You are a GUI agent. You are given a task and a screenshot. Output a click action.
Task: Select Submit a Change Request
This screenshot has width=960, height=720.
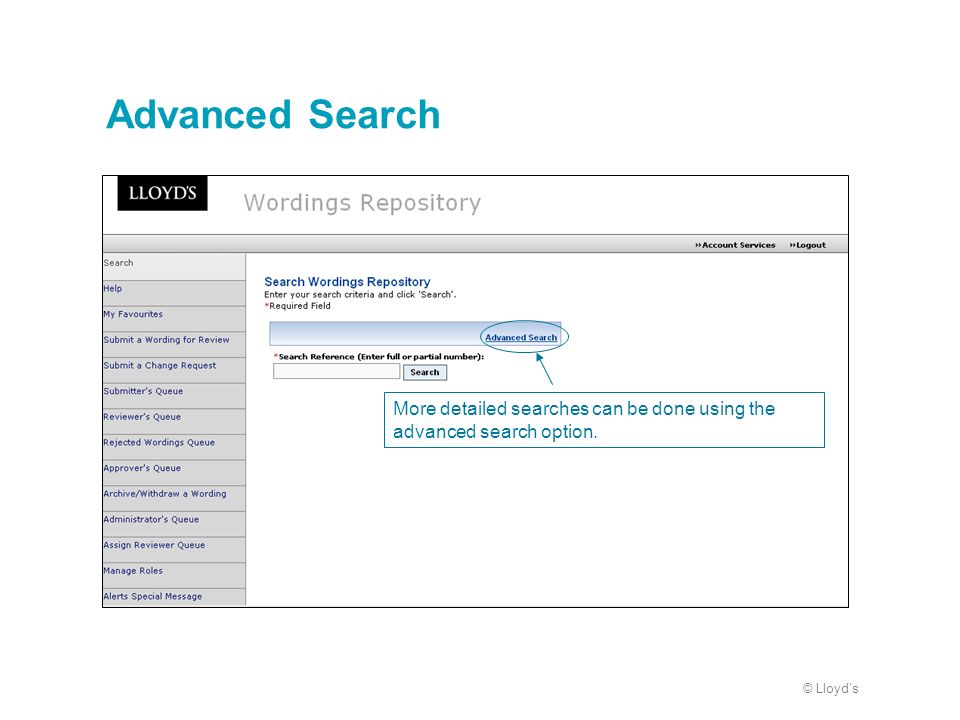pyautogui.click(x=174, y=370)
